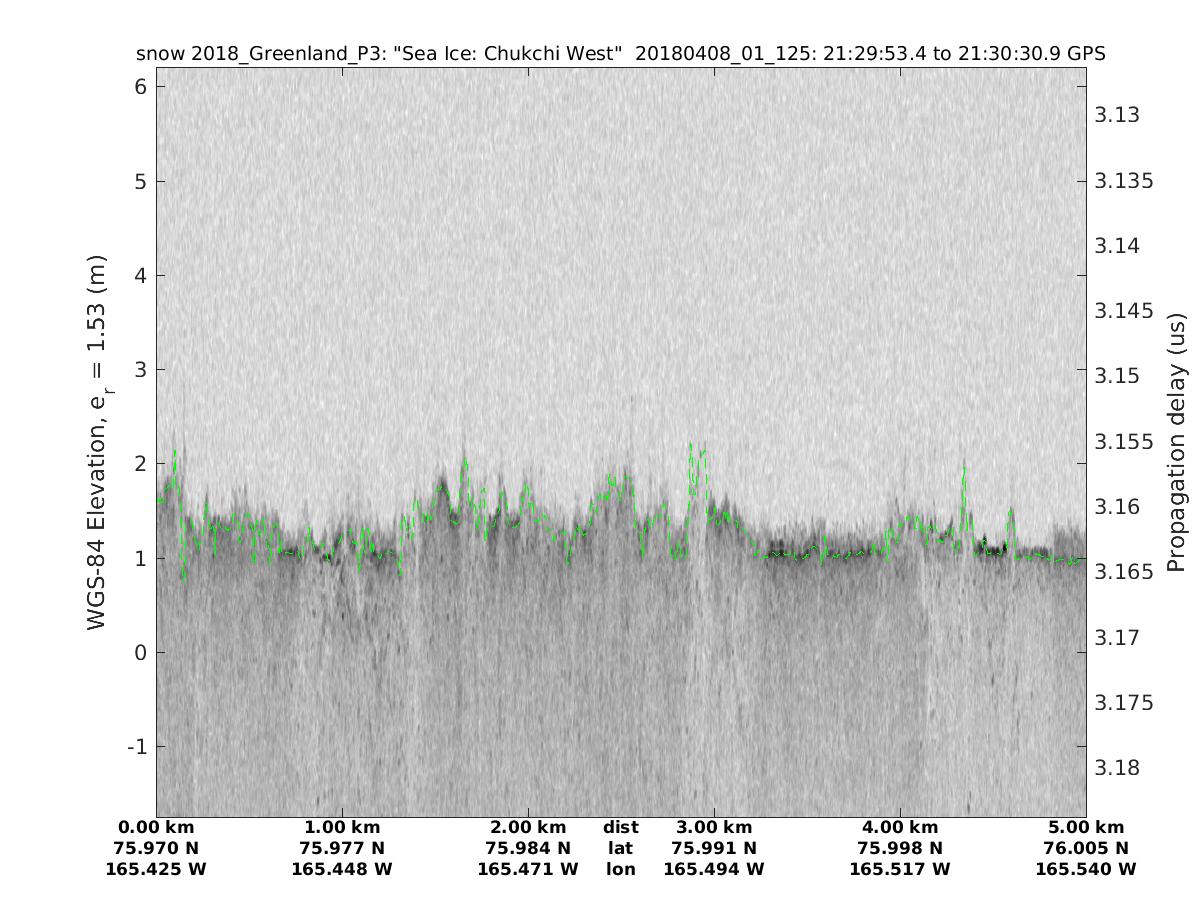Screen dimensions: 1200x900
Task: Click the "4.00 km" x-axis tick label
Action: [900, 827]
